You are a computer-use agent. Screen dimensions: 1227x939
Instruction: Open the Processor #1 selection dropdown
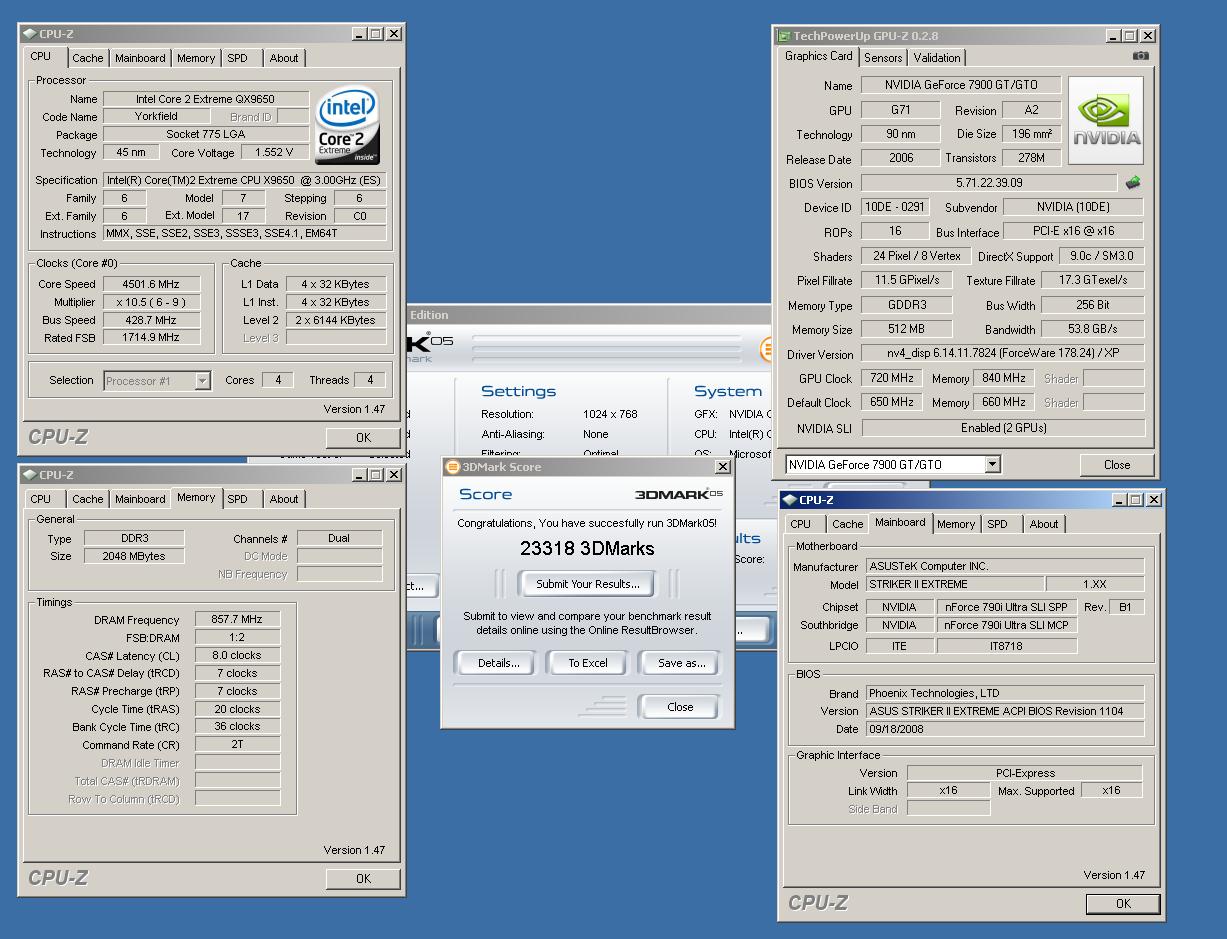[203, 380]
